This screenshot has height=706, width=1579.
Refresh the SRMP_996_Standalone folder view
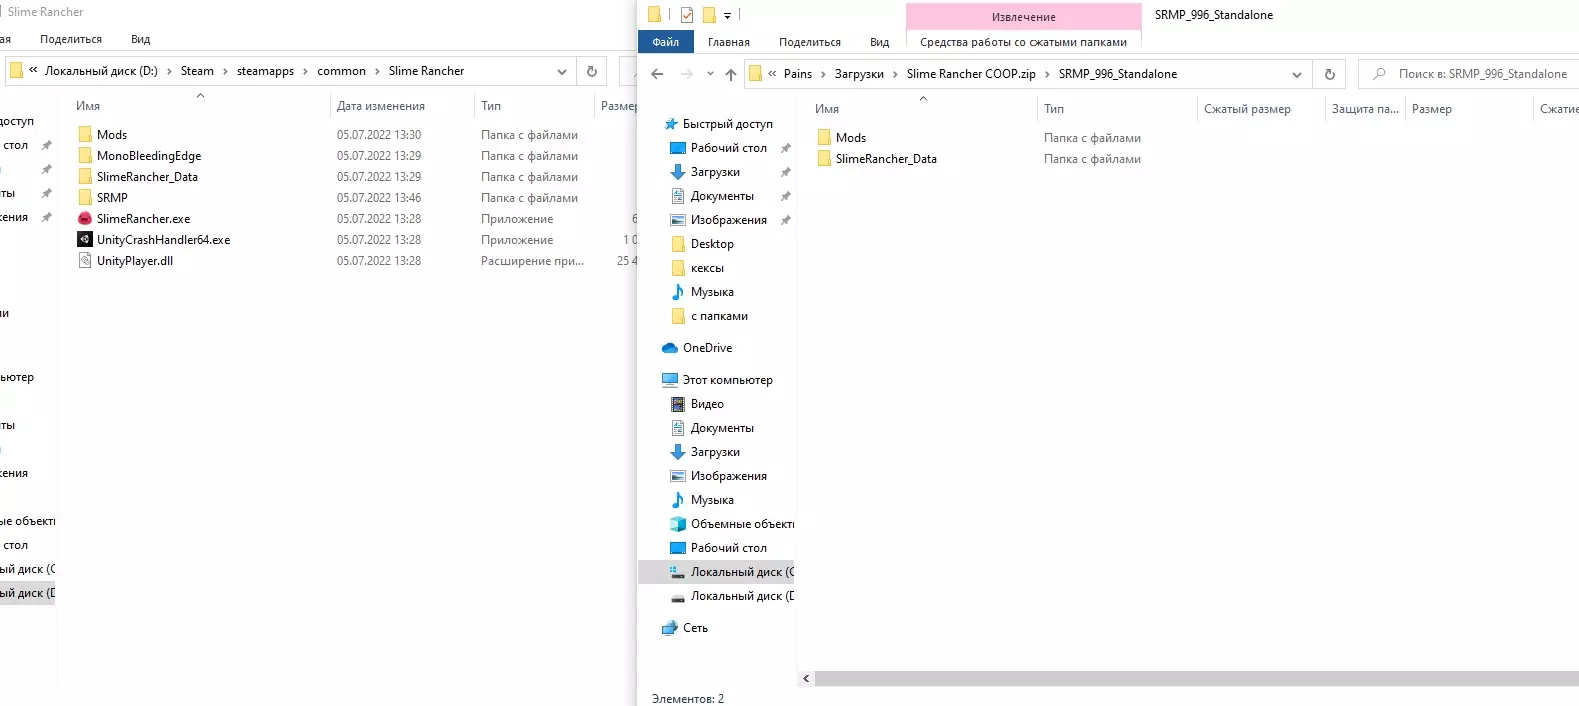pyautogui.click(x=1329, y=74)
